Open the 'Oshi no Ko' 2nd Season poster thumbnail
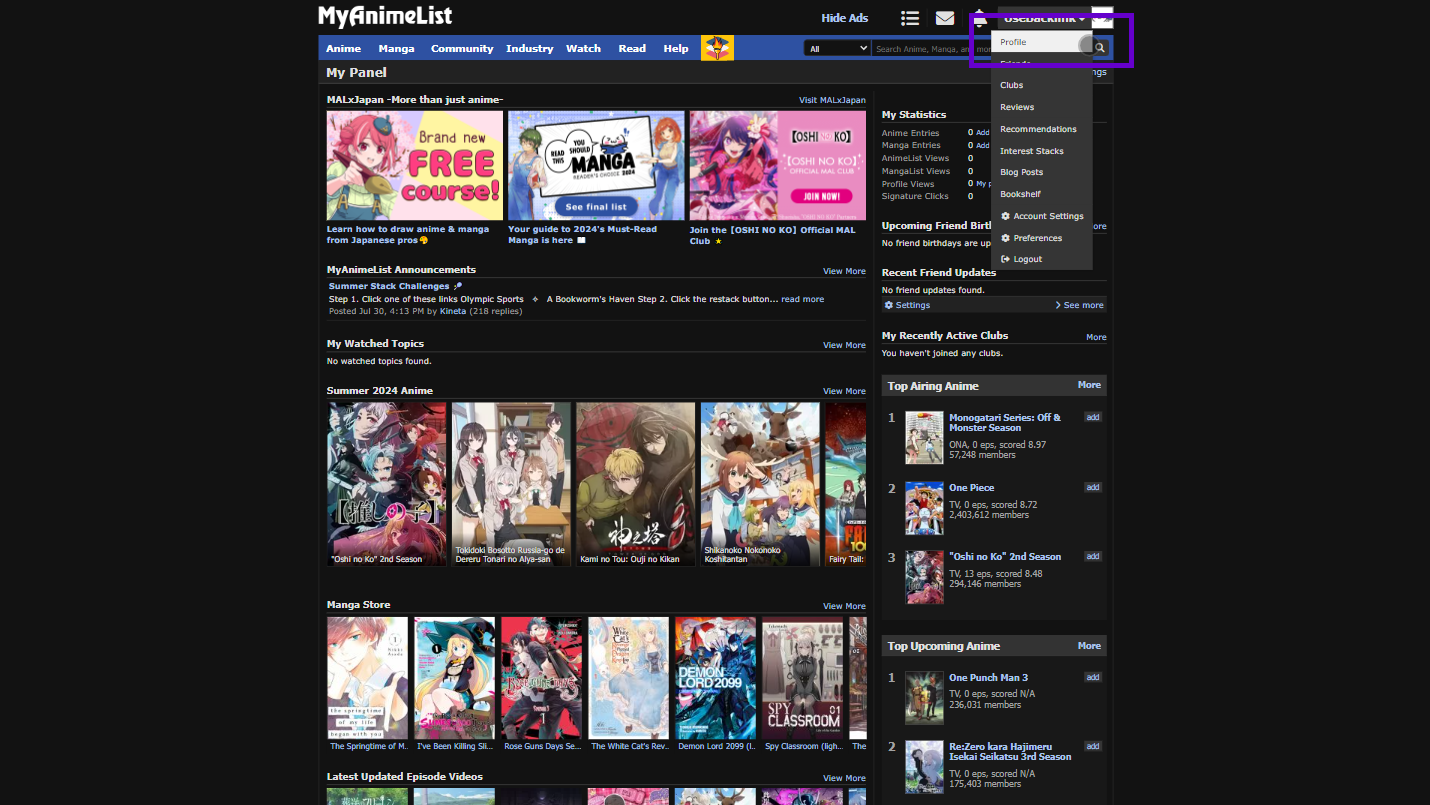The height and width of the screenshot is (805, 1430). click(x=924, y=577)
